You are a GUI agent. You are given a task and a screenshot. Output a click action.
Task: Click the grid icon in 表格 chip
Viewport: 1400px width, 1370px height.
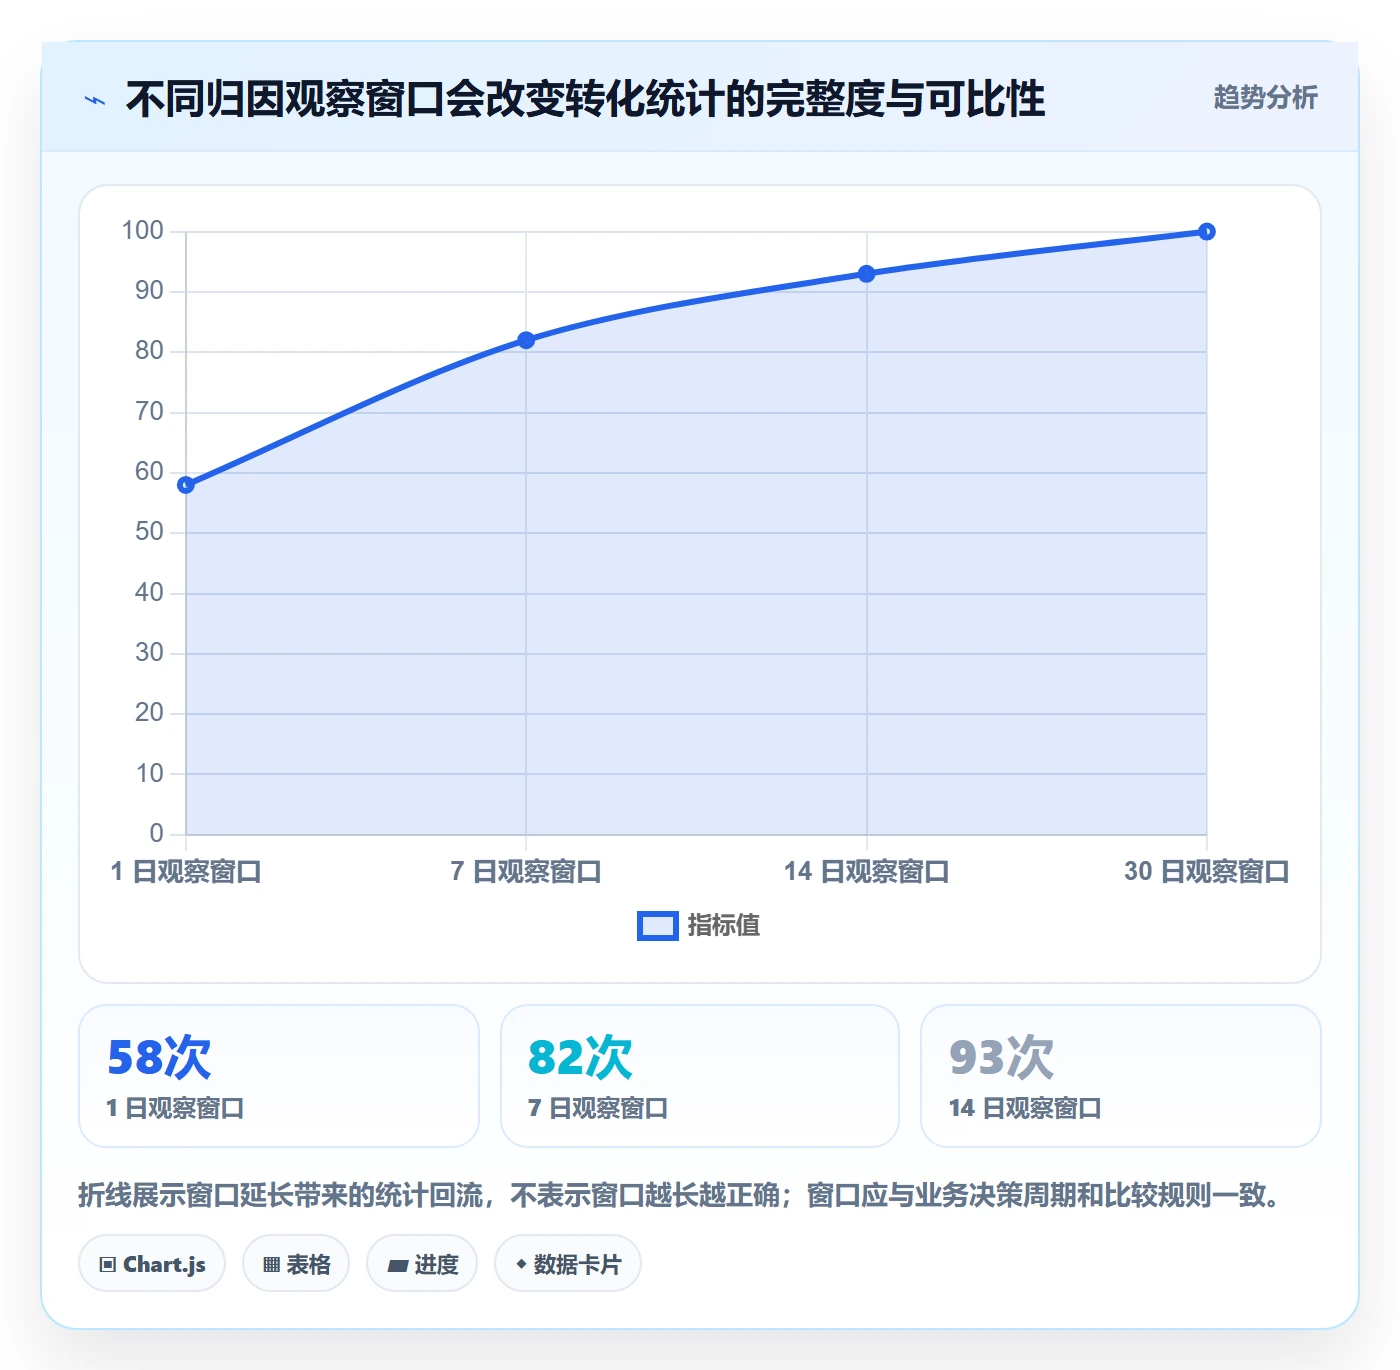click(x=271, y=1265)
